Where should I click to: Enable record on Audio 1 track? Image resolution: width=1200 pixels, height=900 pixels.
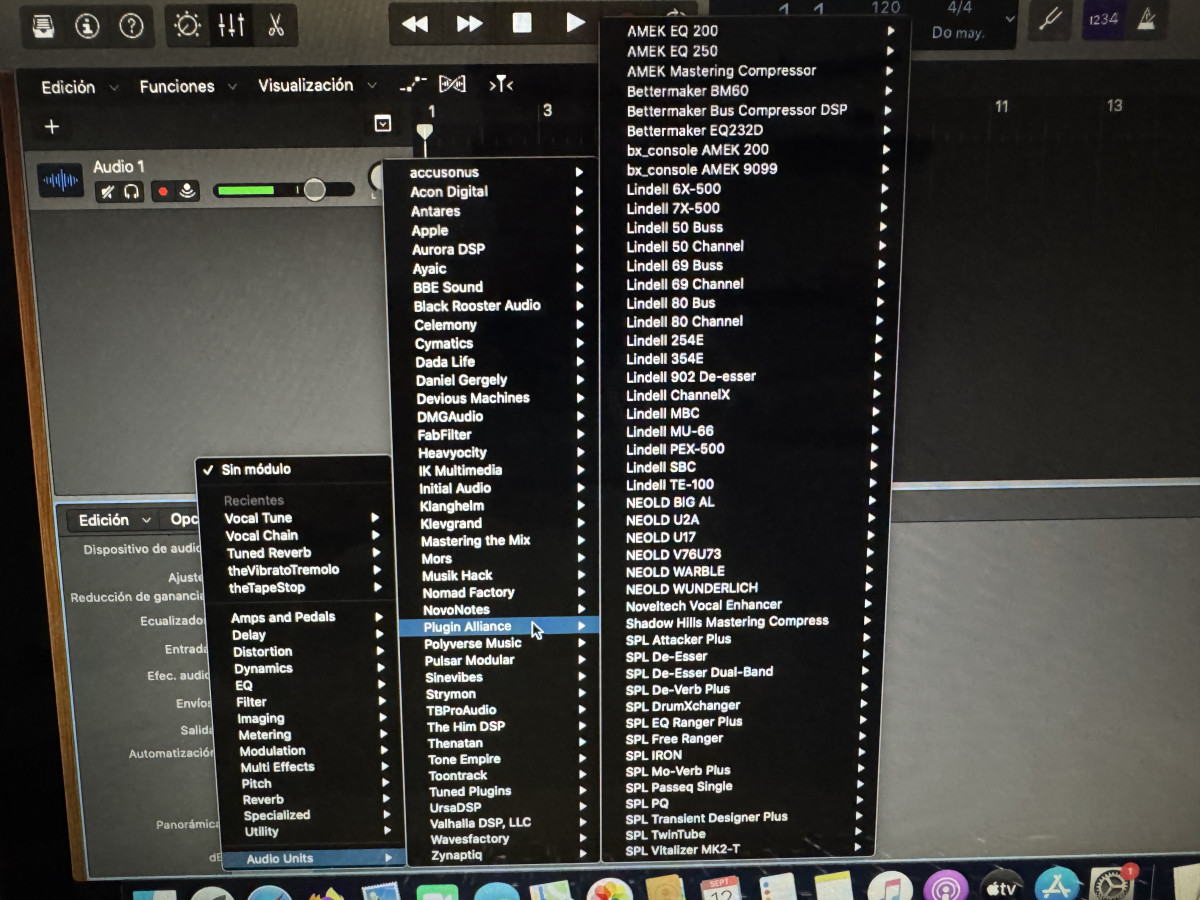(162, 191)
